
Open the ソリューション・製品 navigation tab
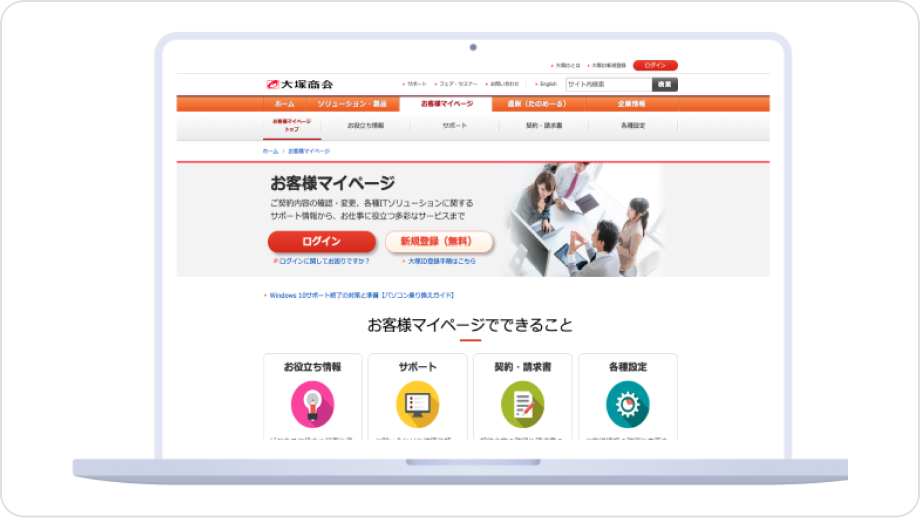(x=351, y=104)
